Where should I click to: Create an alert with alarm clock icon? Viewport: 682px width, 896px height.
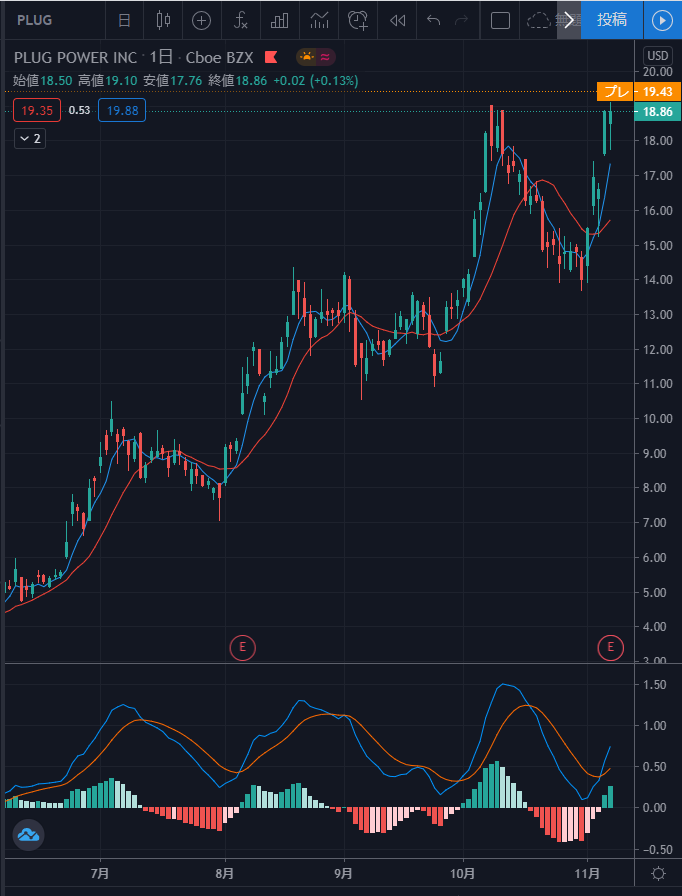pos(358,21)
